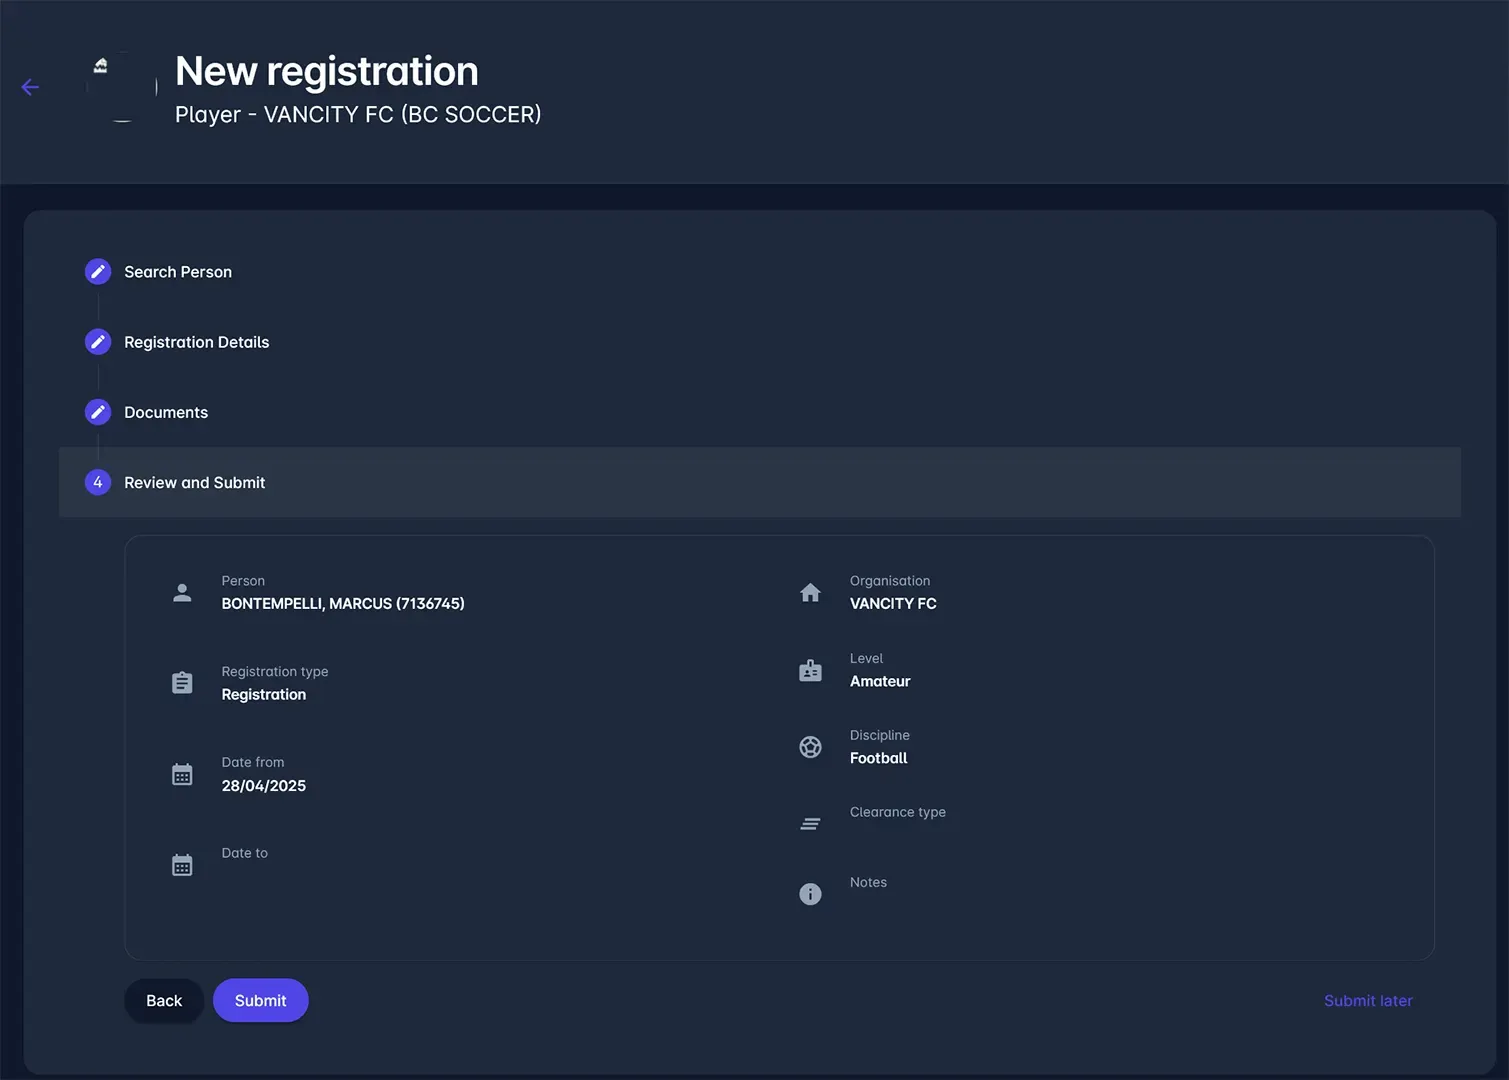Image resolution: width=1509 pixels, height=1080 pixels.
Task: Click the Registration Details pencil icon
Action: coord(98,342)
